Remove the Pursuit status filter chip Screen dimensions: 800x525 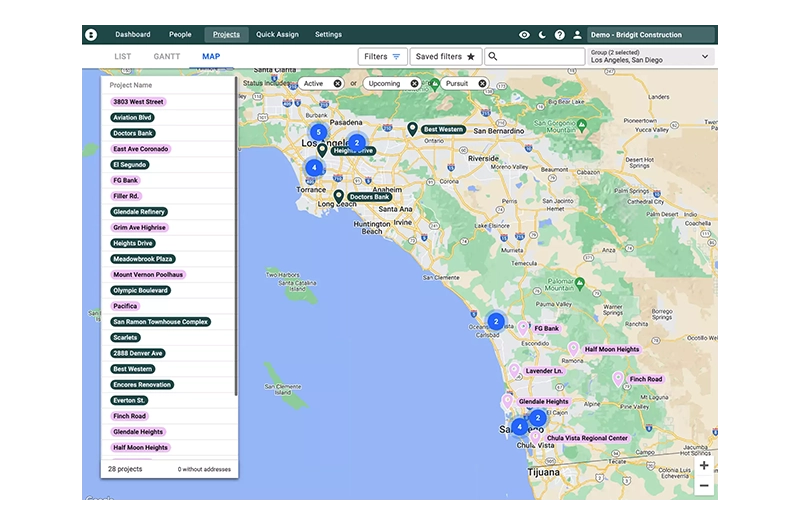click(482, 84)
